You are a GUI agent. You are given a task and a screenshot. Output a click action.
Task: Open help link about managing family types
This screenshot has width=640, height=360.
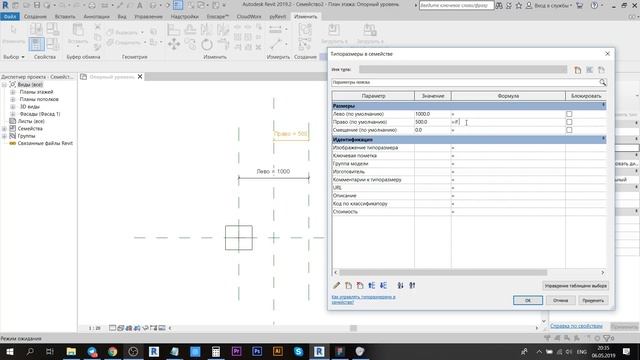pyautogui.click(x=363, y=299)
